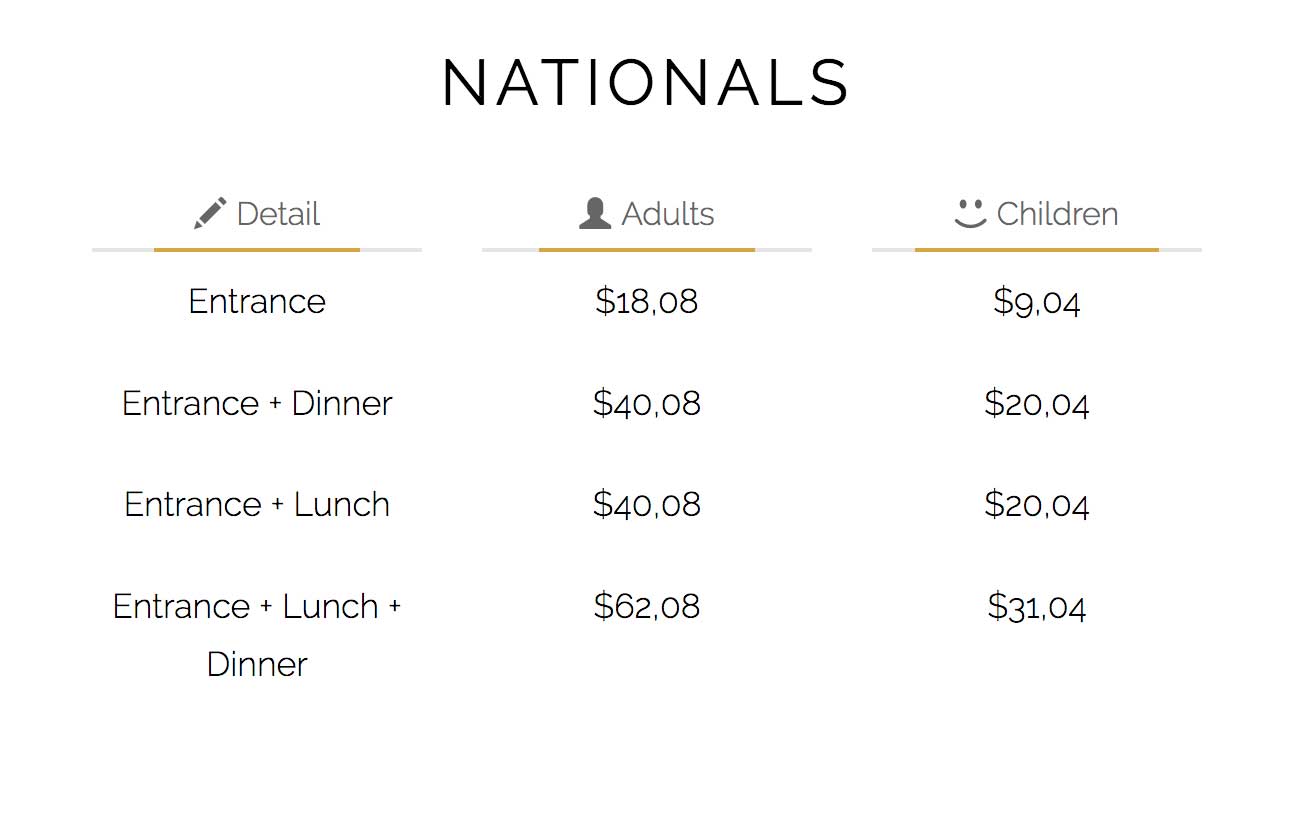Viewport: 1302px width, 830px height.
Task: Select the Children column header
Action: [1036, 214]
